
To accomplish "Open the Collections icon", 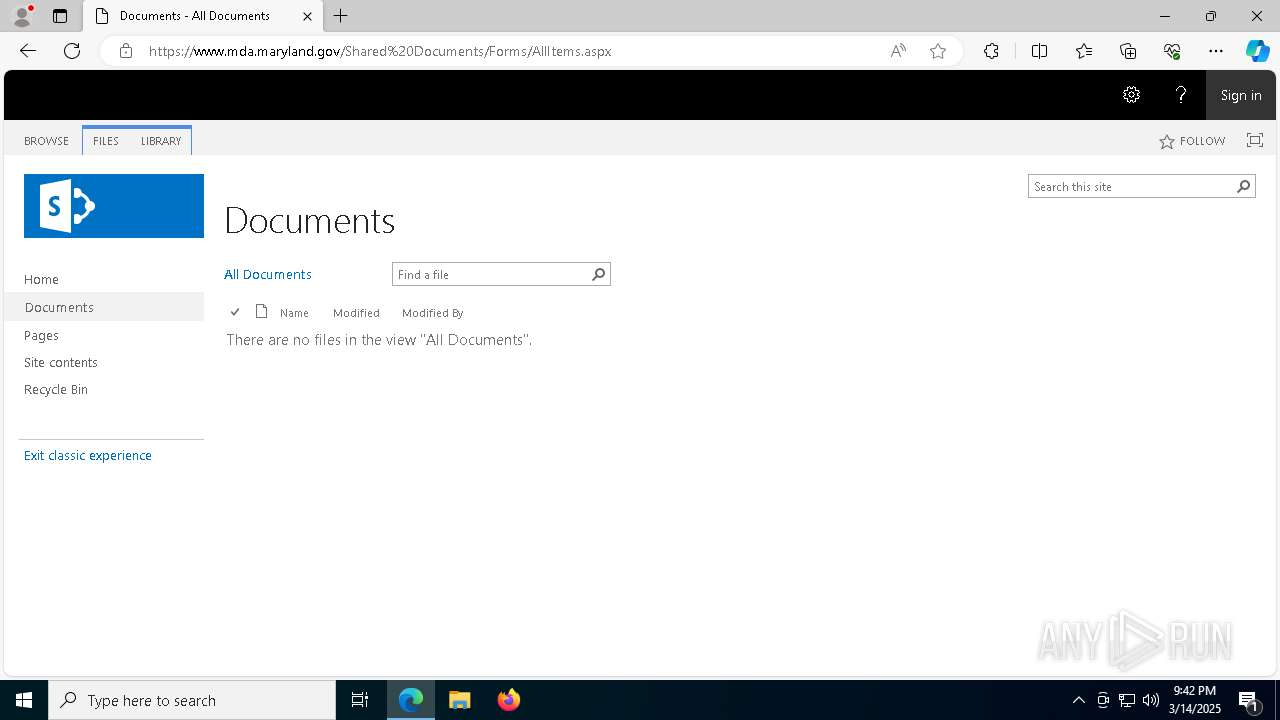I will pyautogui.click(x=1128, y=51).
